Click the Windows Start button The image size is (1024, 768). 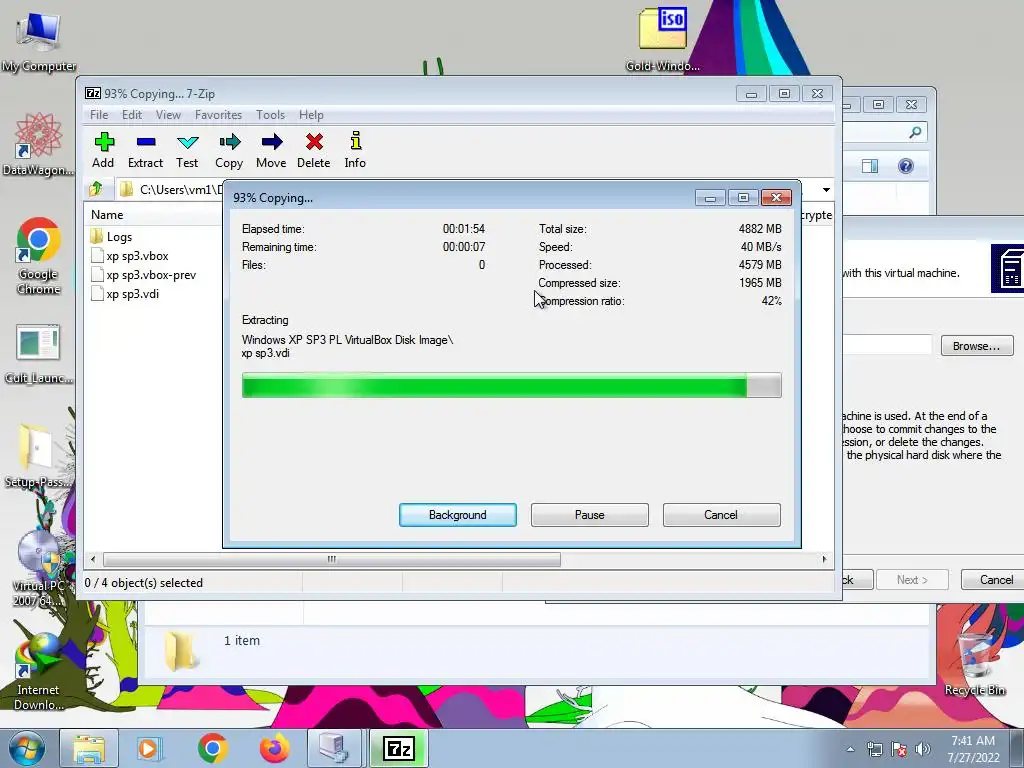click(x=26, y=748)
